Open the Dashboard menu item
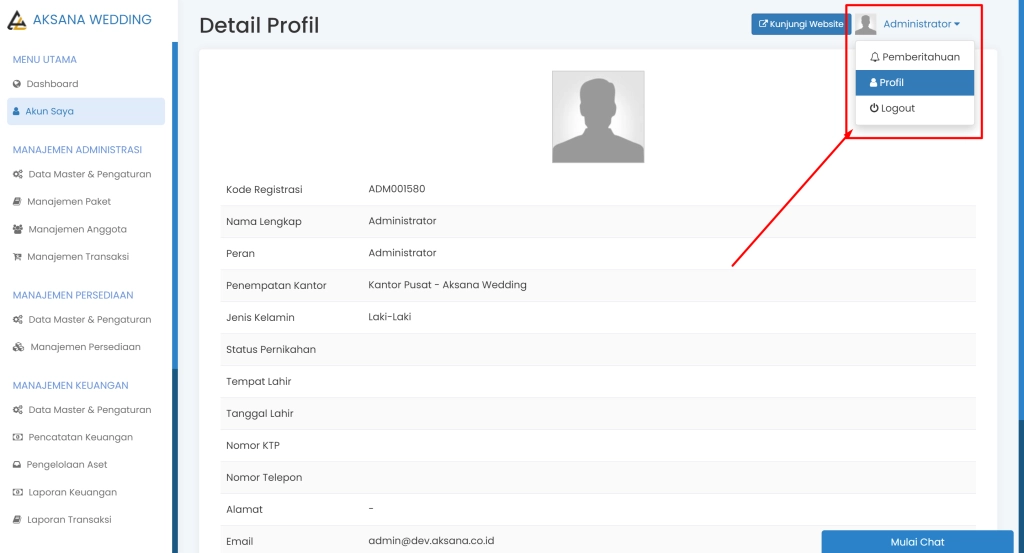 (x=52, y=84)
